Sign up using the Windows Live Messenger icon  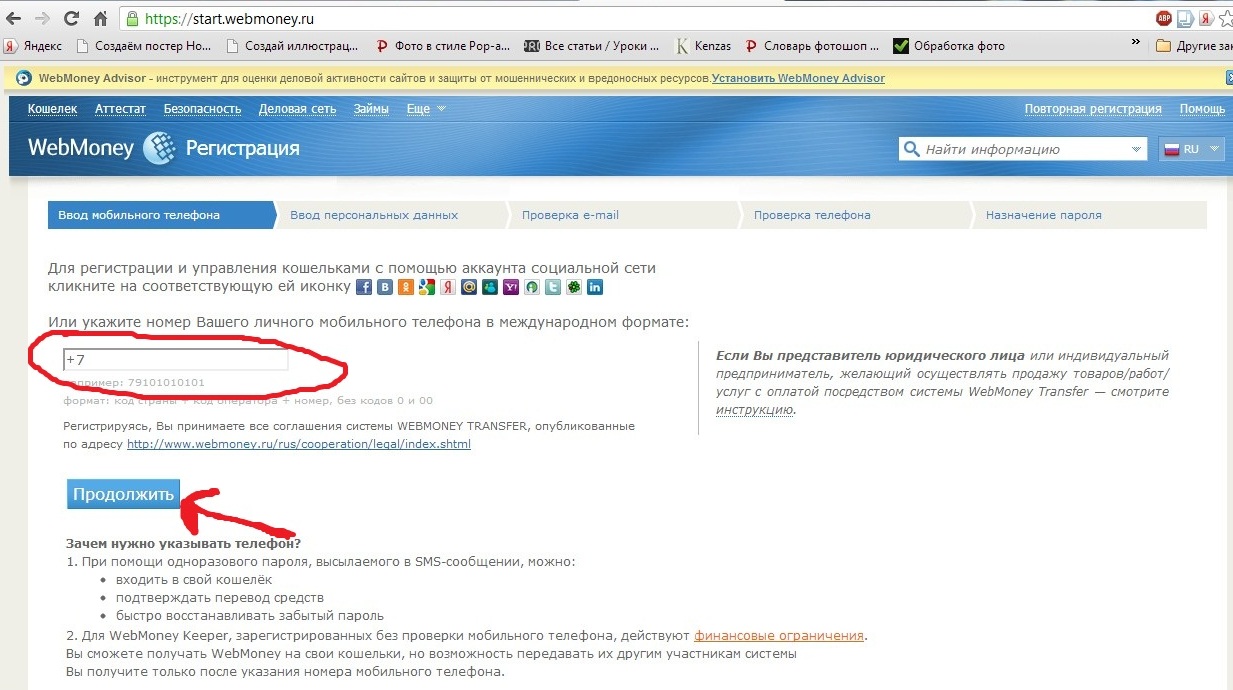click(490, 287)
